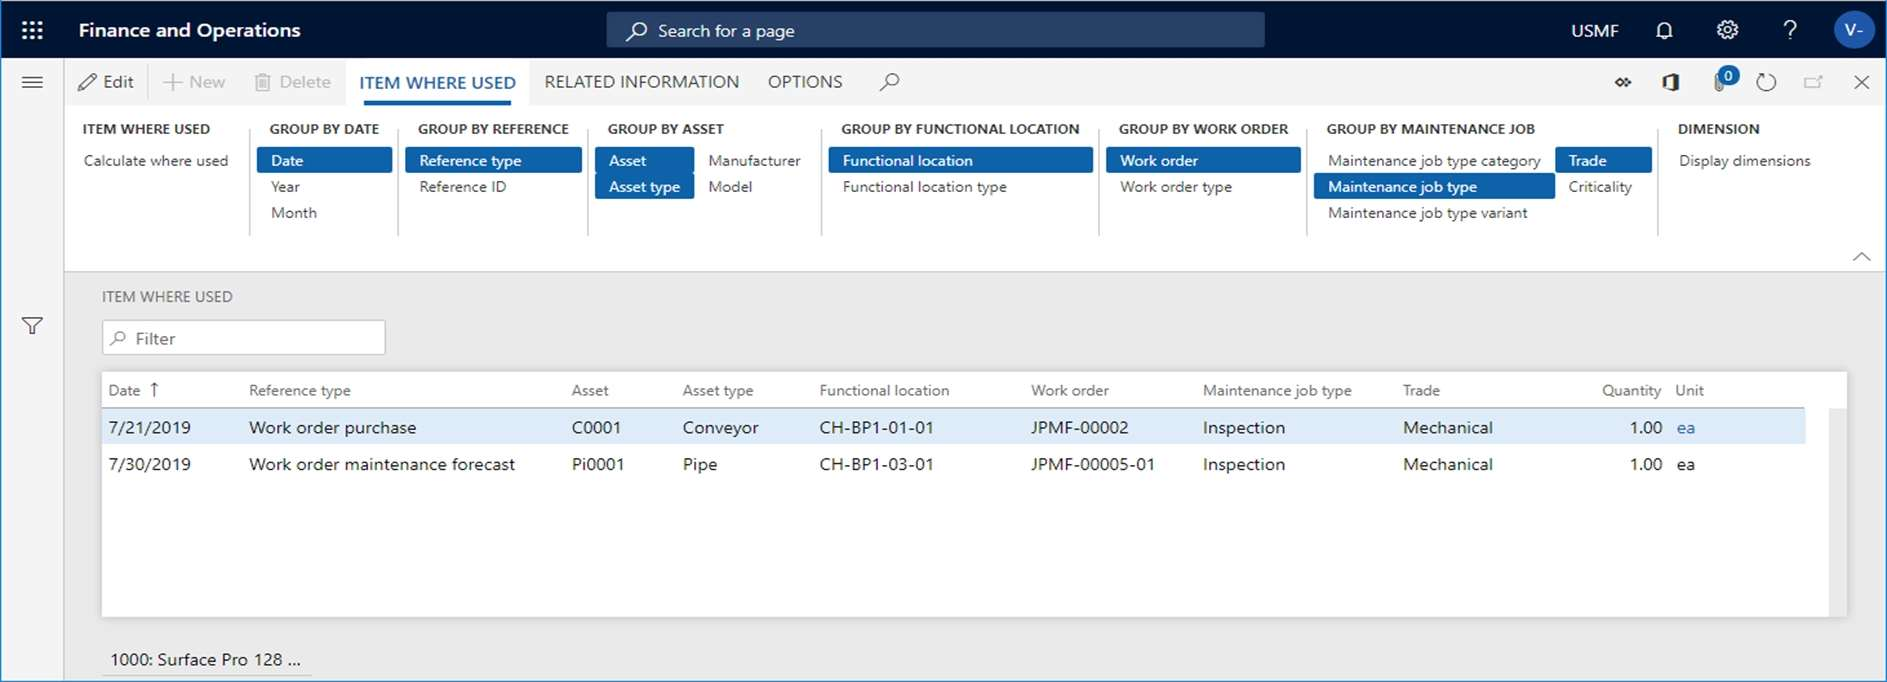Sort by the Date column header
This screenshot has width=1887, height=682.
pos(125,391)
